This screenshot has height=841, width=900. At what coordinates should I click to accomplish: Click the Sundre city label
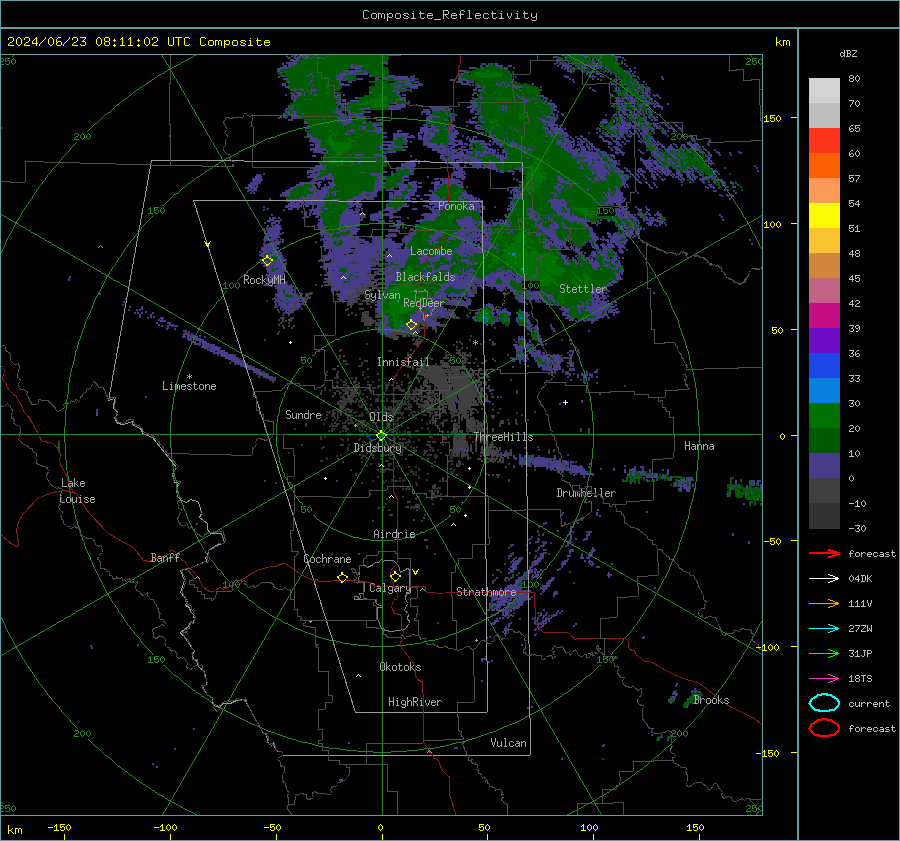pos(303,414)
